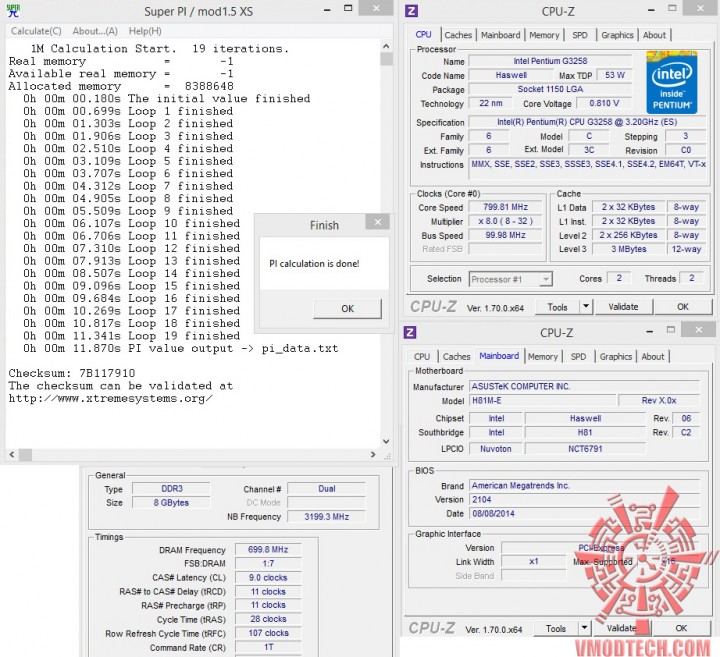
Task: Switch to Memory tab in top CPU-Z window
Action: point(544,35)
